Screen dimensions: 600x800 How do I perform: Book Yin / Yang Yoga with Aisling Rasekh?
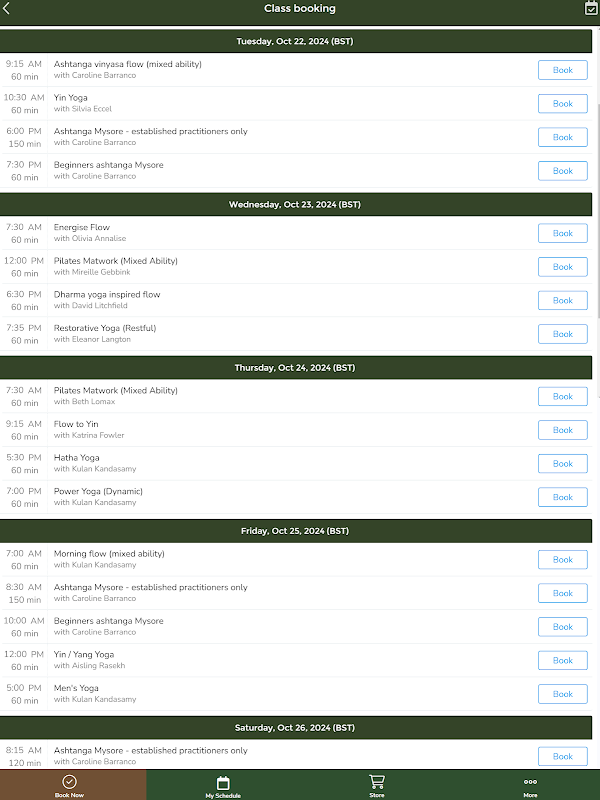[562, 660]
